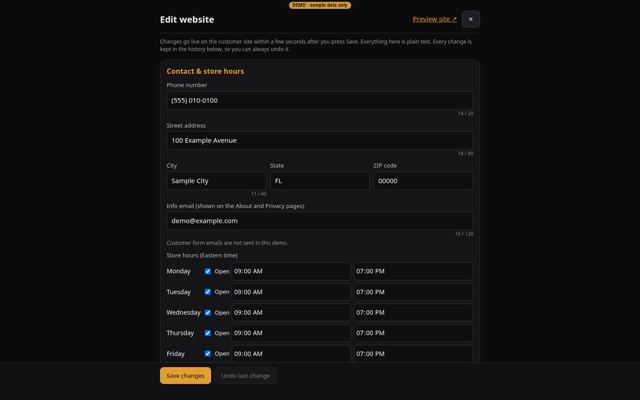The height and width of the screenshot is (400, 640).
Task: Edit the Info email field
Action: point(320,221)
